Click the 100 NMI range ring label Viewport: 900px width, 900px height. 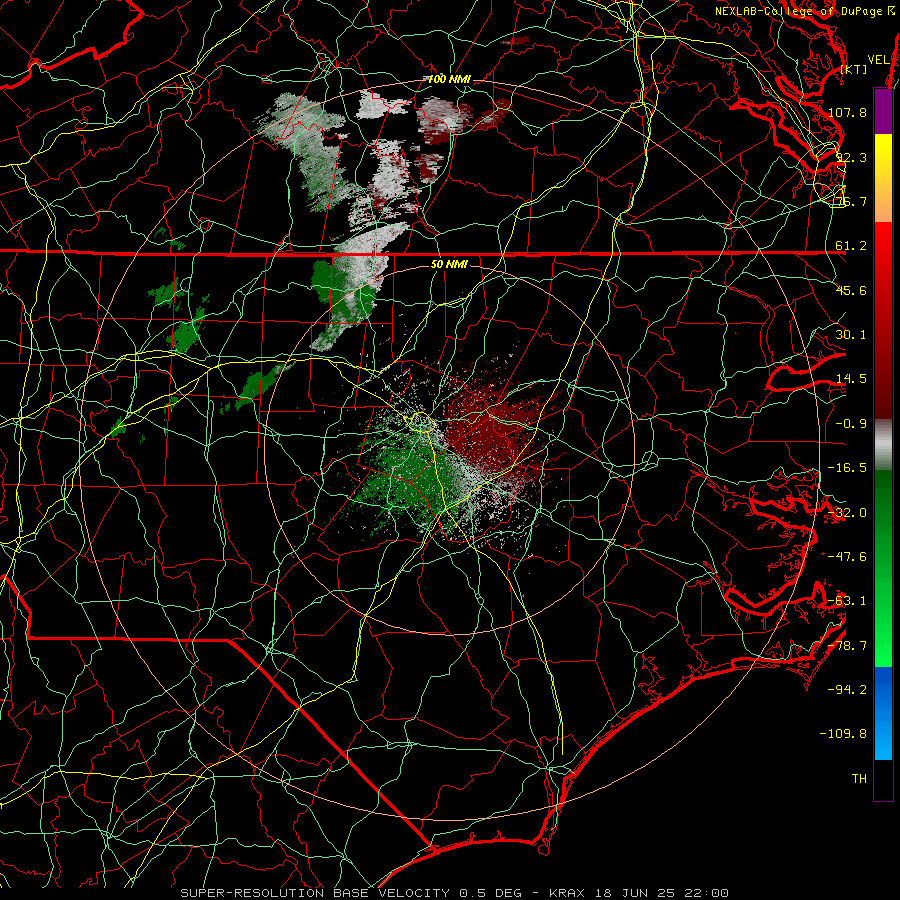(x=449, y=79)
